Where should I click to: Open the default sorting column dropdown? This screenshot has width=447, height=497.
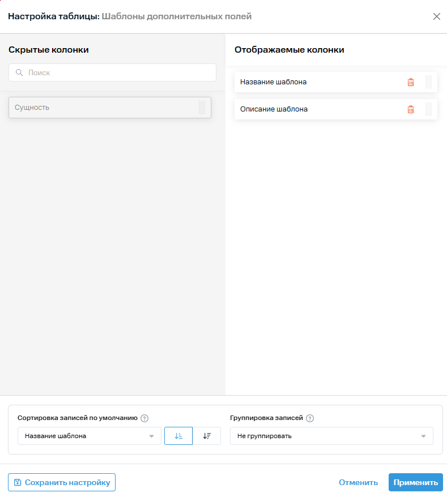coord(89,436)
